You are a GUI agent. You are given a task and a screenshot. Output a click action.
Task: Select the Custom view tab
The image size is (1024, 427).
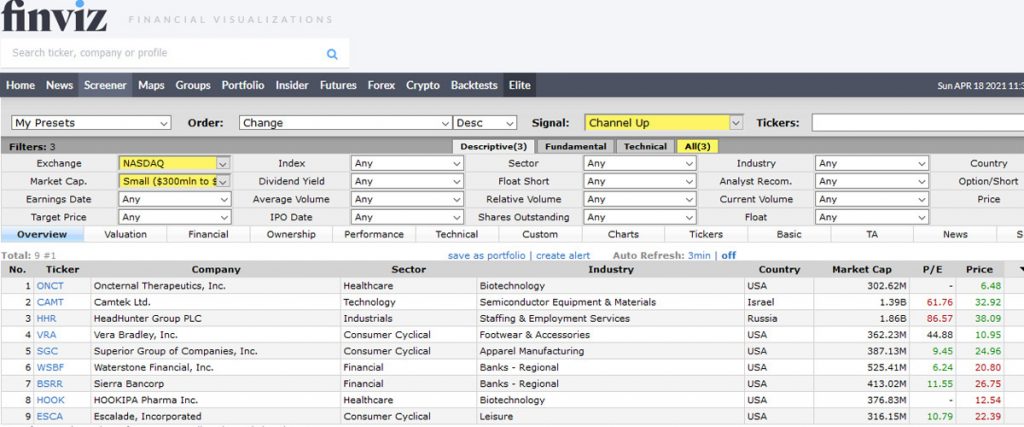[x=540, y=234]
